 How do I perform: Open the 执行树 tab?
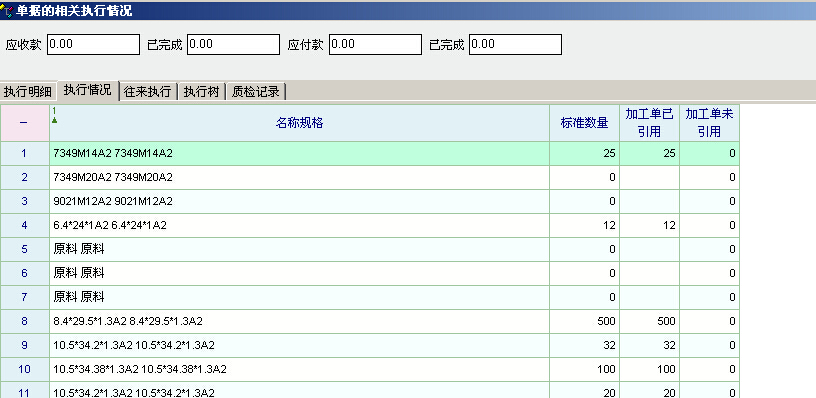pos(201,92)
